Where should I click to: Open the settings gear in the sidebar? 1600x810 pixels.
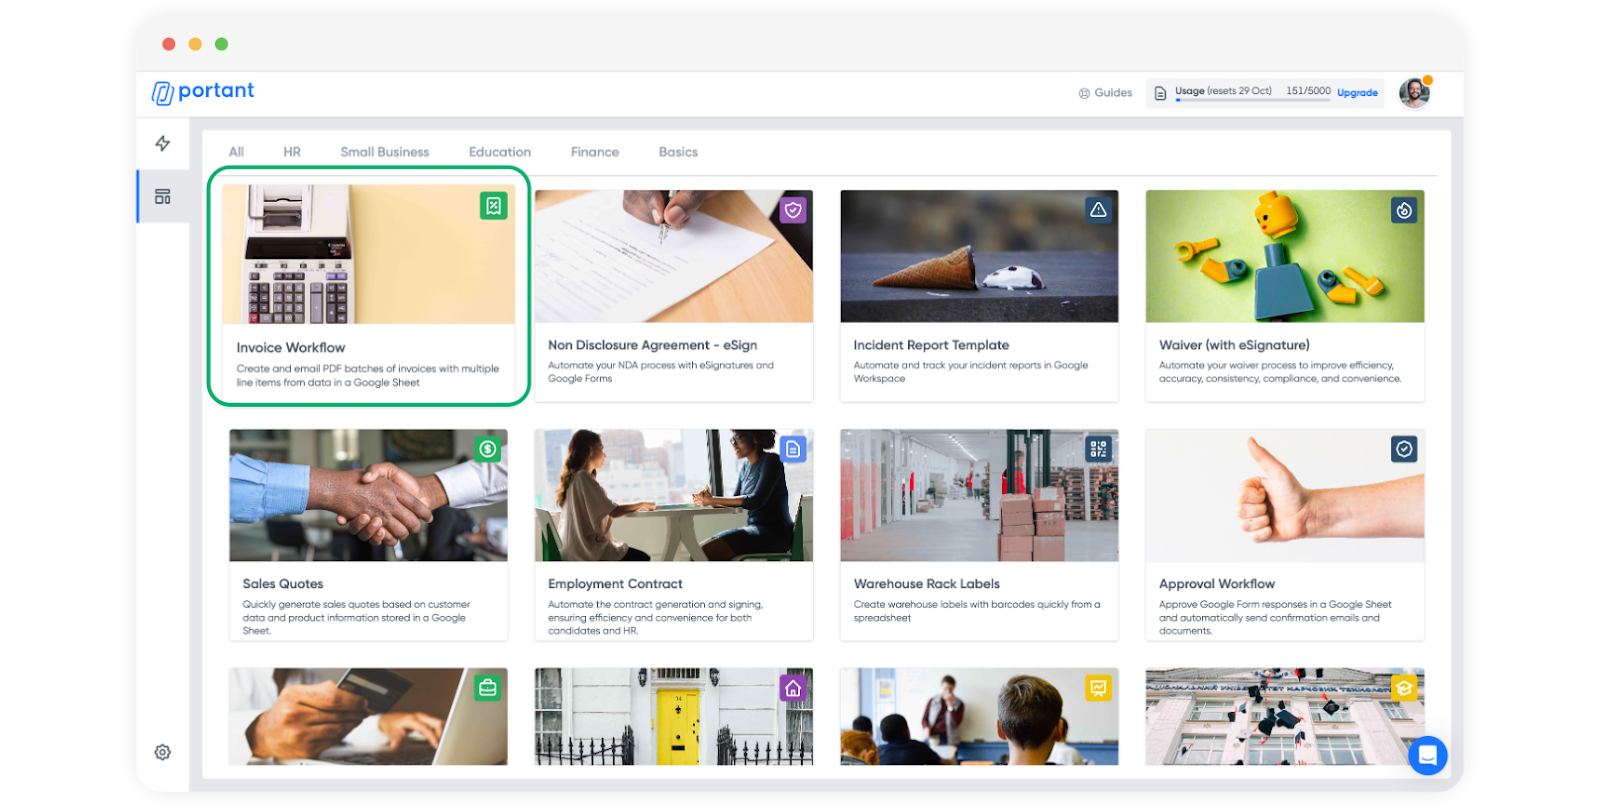(162, 752)
